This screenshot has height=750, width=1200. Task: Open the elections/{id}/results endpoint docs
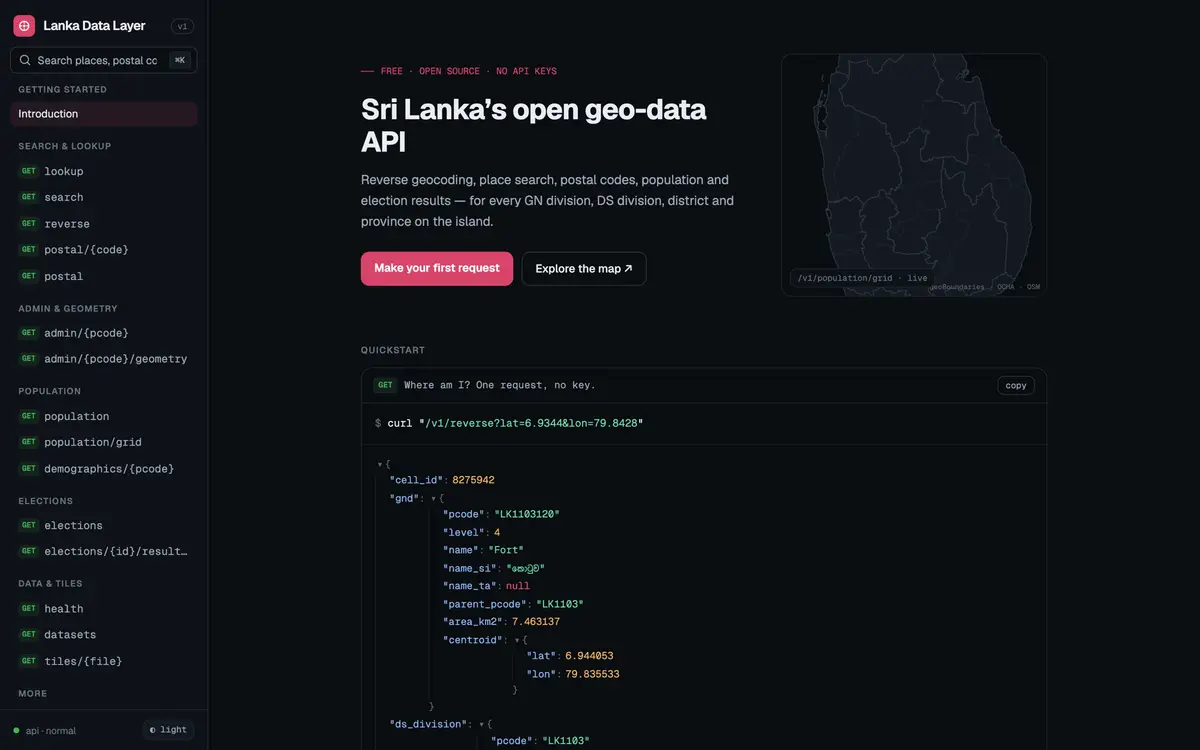coord(104,551)
